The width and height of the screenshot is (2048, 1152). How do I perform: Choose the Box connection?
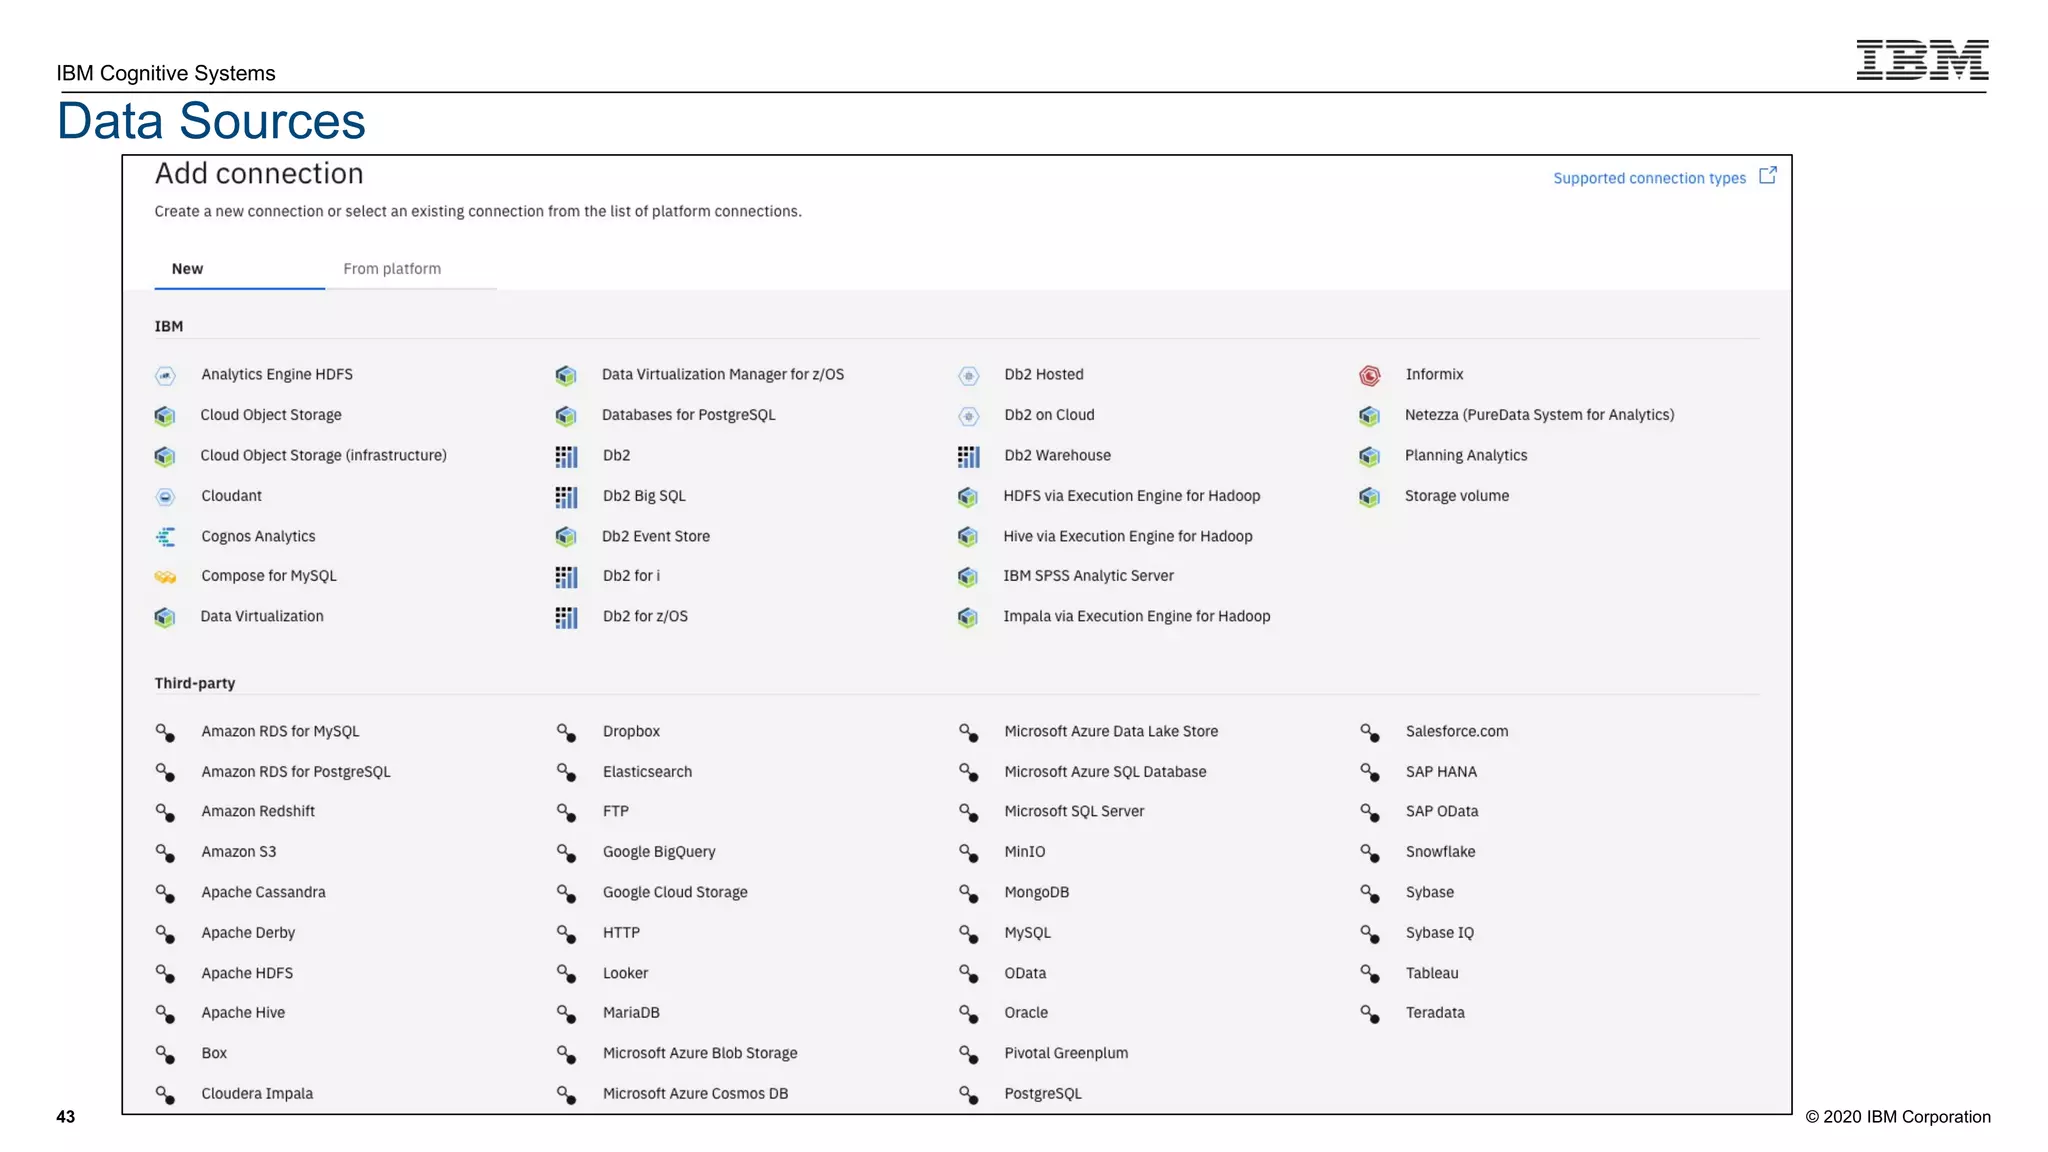pos(214,1053)
